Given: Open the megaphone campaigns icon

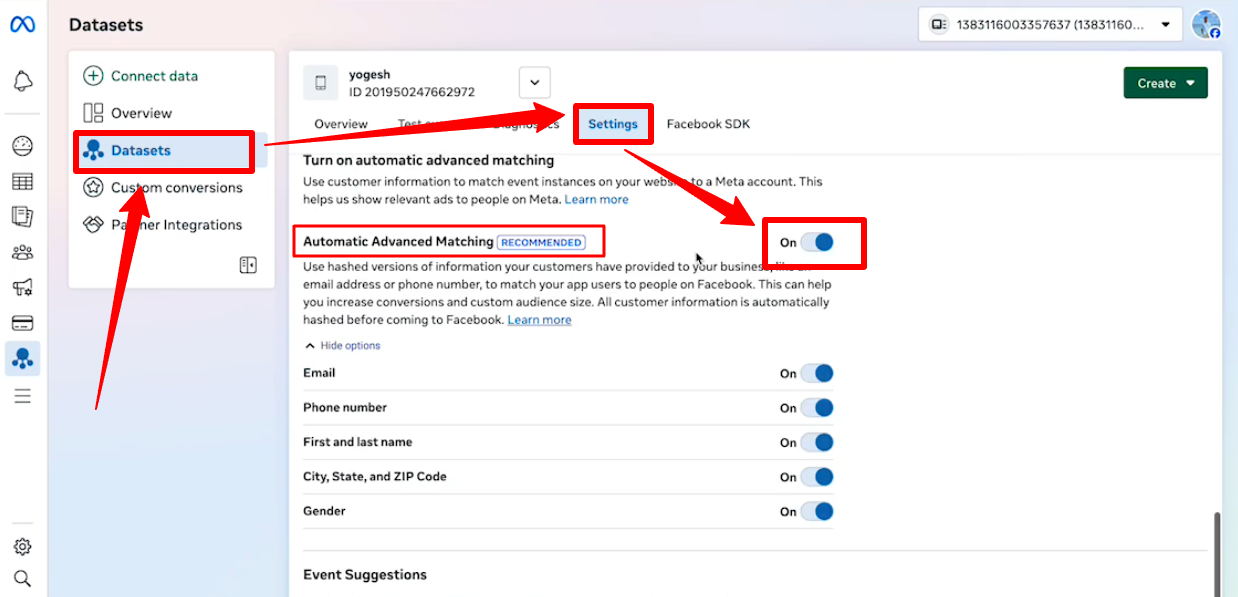Looking at the screenshot, I should tap(22, 287).
